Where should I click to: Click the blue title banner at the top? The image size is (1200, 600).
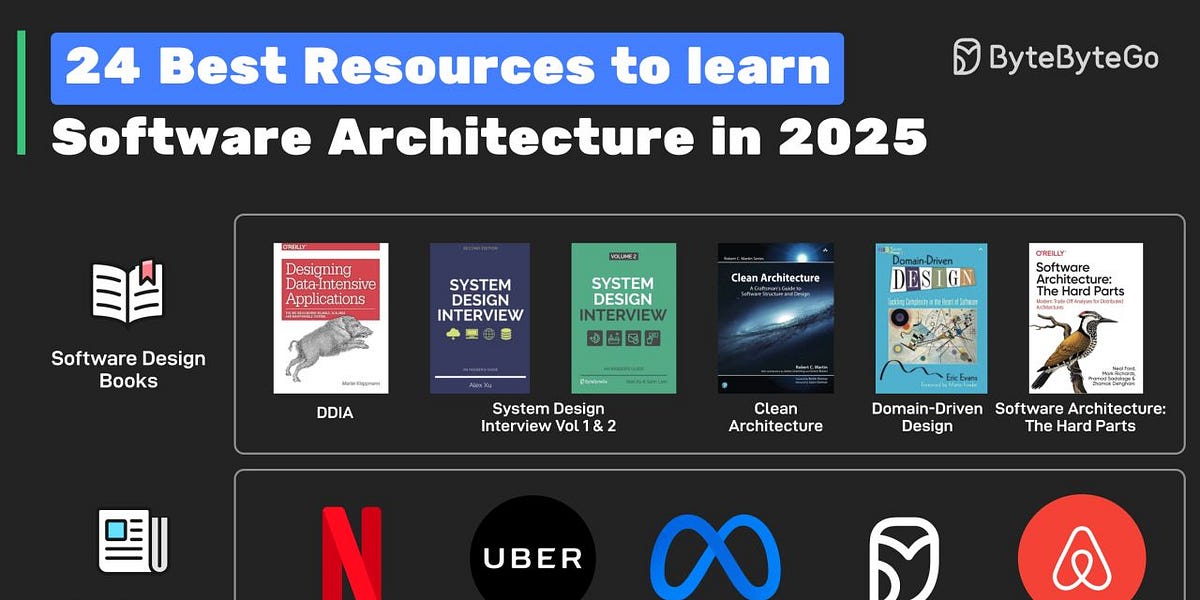[447, 68]
